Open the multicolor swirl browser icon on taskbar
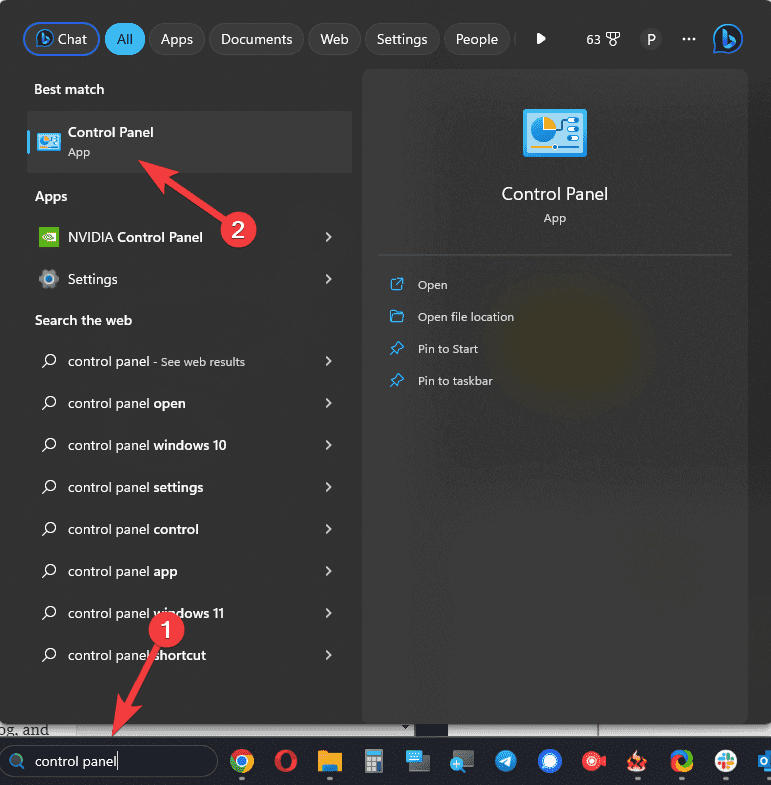 (682, 761)
